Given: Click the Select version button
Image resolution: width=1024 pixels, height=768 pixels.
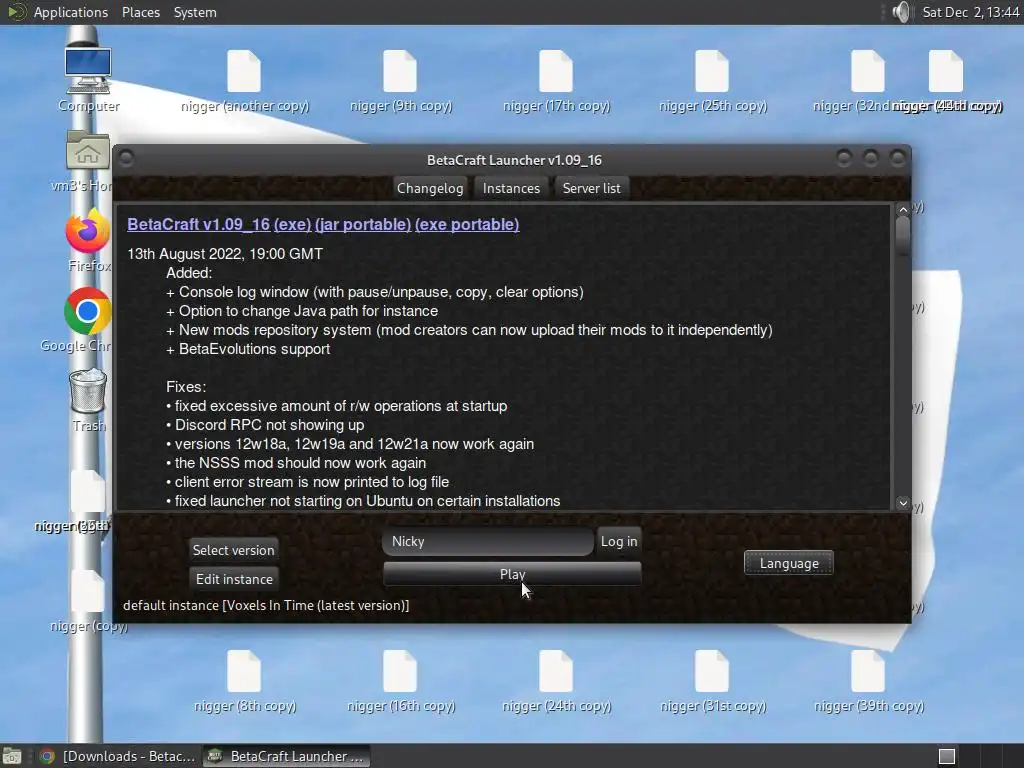Looking at the screenshot, I should click(234, 550).
